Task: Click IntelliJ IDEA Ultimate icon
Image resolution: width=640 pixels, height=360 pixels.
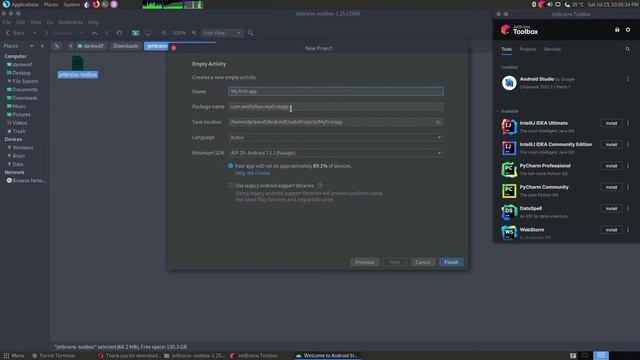Action: pyautogui.click(x=509, y=127)
